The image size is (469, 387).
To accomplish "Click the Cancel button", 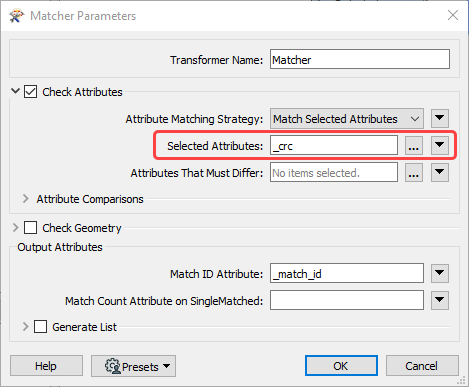I will [x=422, y=366].
